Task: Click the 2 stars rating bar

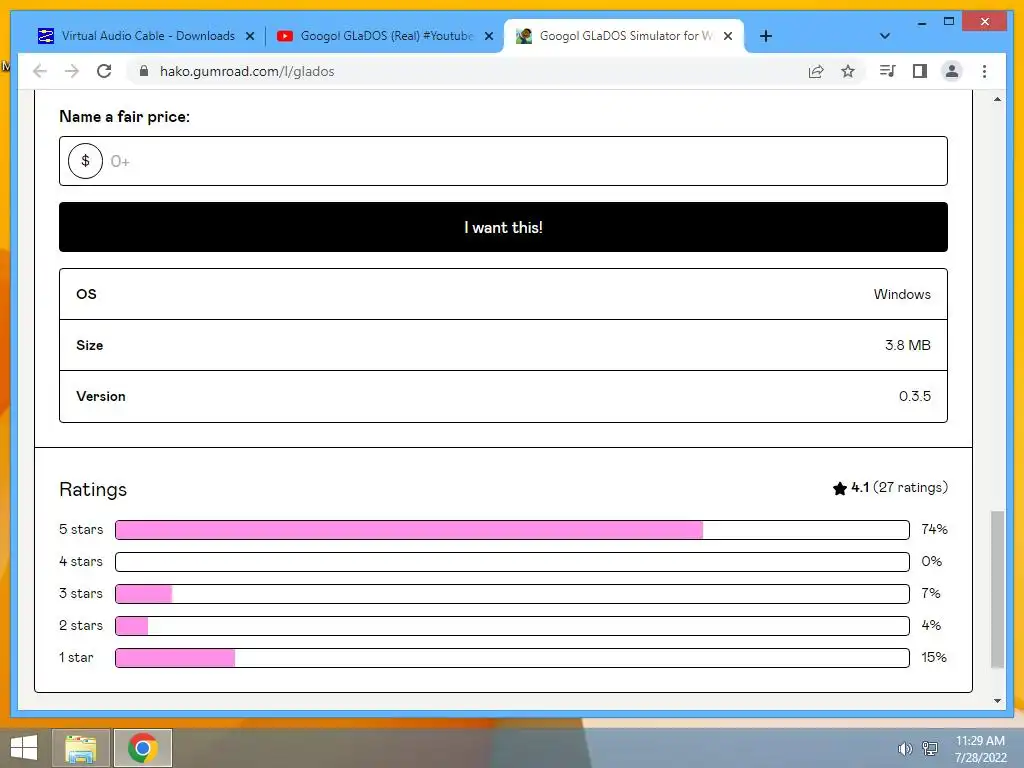Action: [x=512, y=626]
